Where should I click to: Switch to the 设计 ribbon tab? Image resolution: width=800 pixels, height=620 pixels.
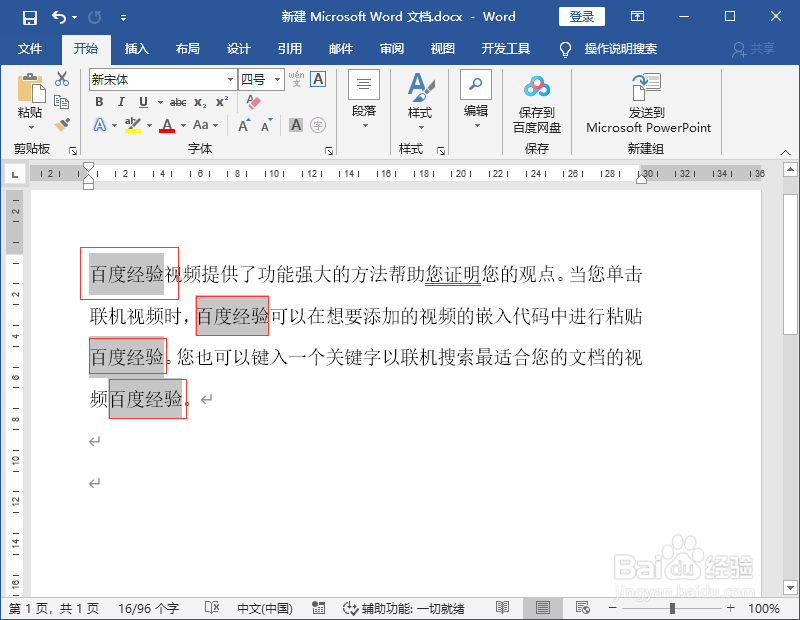click(238, 48)
